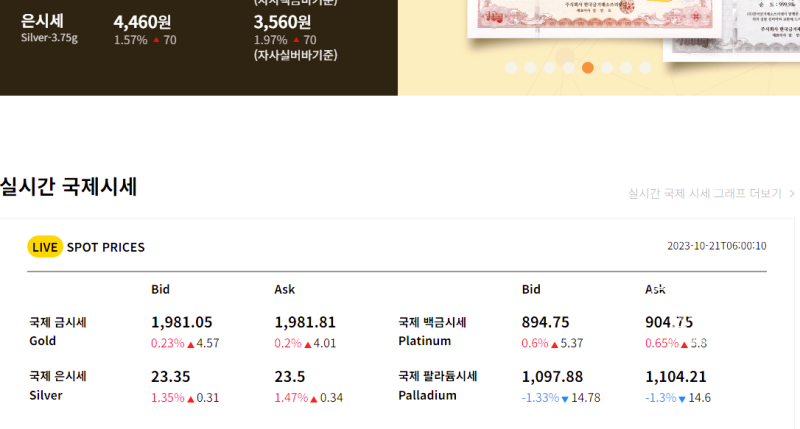Click the yellow LIVE badge
This screenshot has height=429, width=800.
(x=45, y=247)
